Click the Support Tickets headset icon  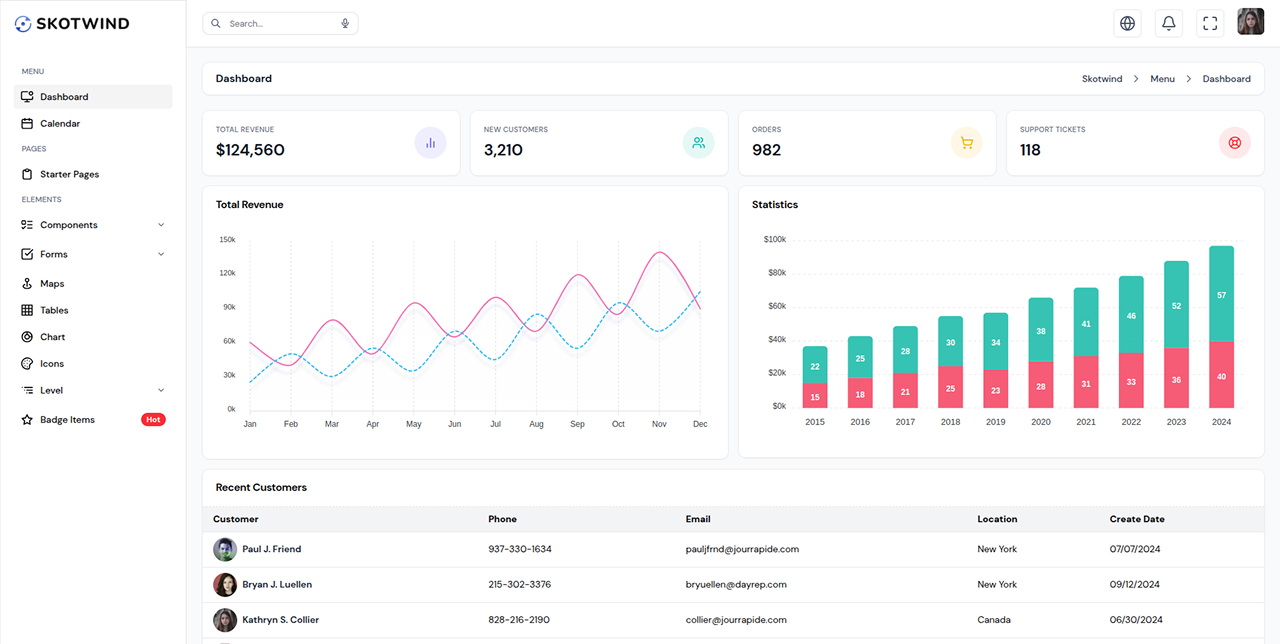[1234, 143]
